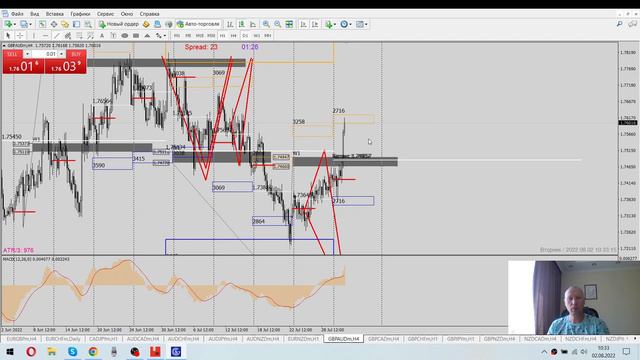The height and width of the screenshot is (360, 640).
Task: Open the Templates icon
Action: pyautogui.click(x=360, y=24)
